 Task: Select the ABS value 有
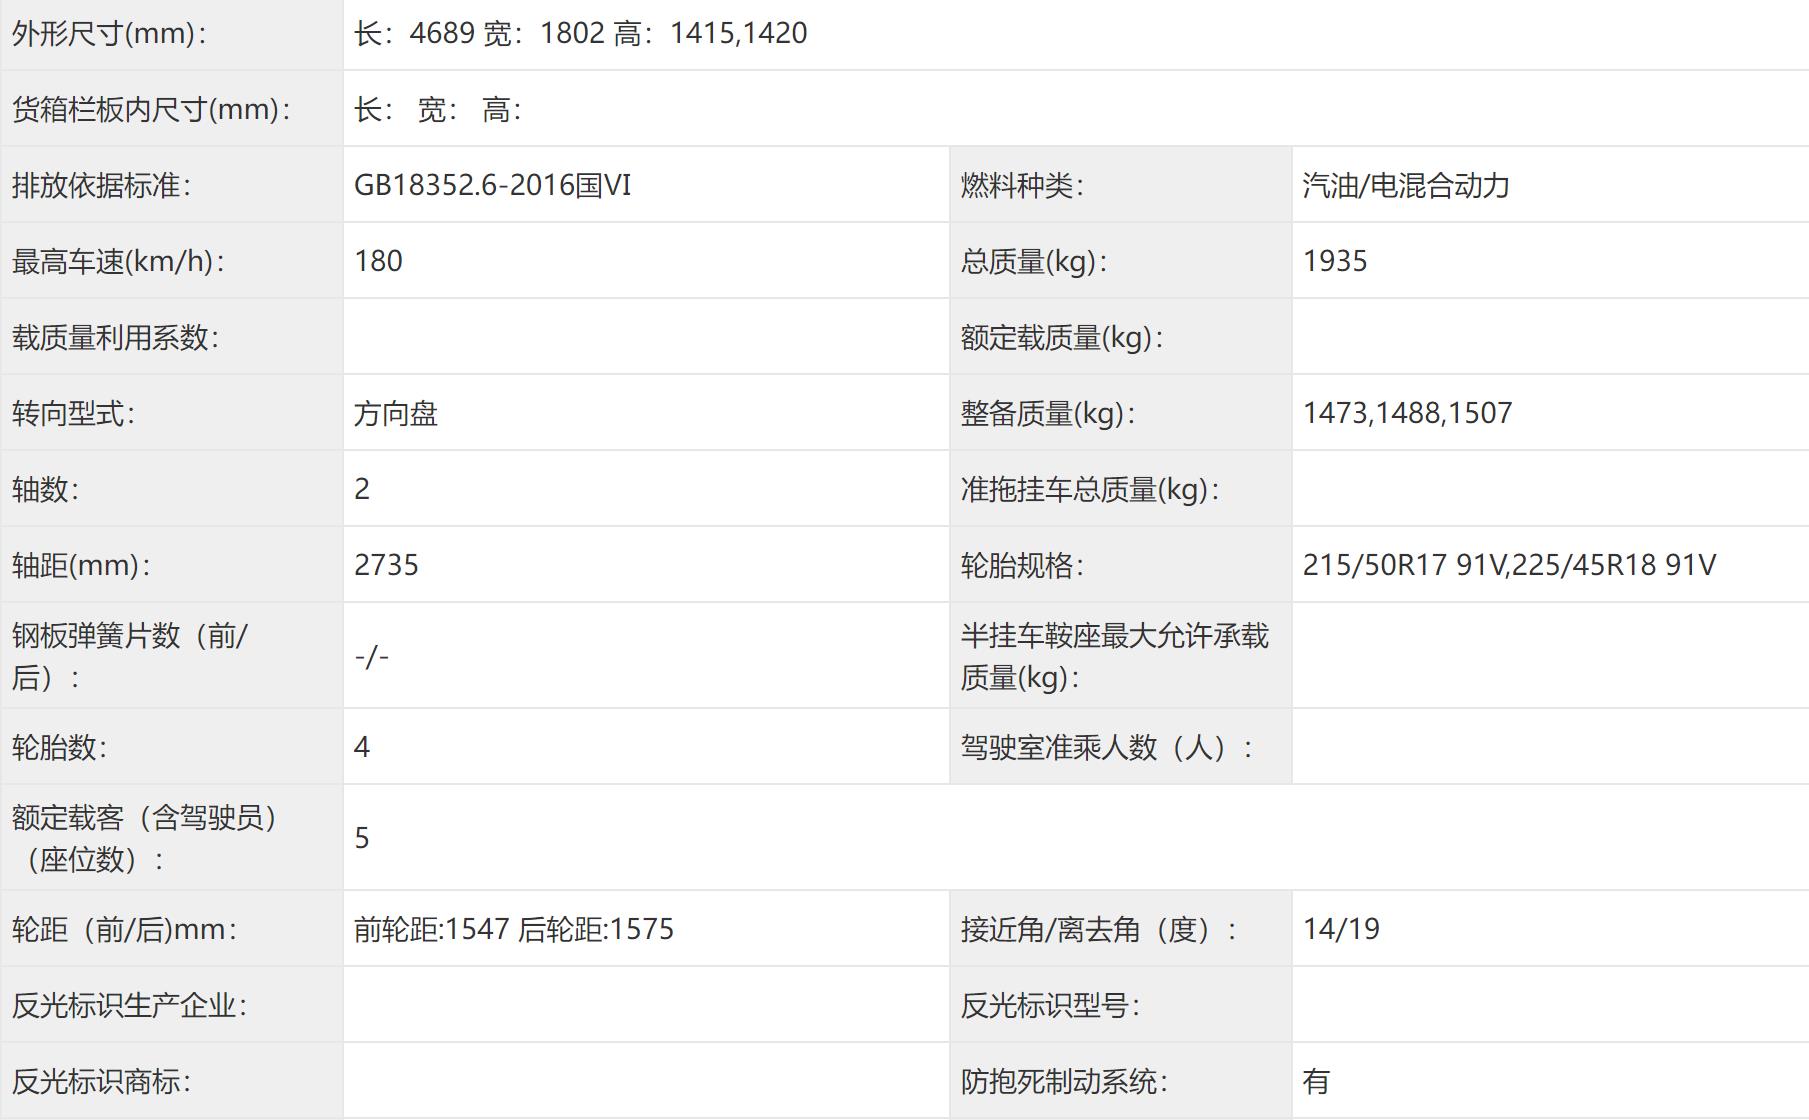(x=1316, y=1081)
